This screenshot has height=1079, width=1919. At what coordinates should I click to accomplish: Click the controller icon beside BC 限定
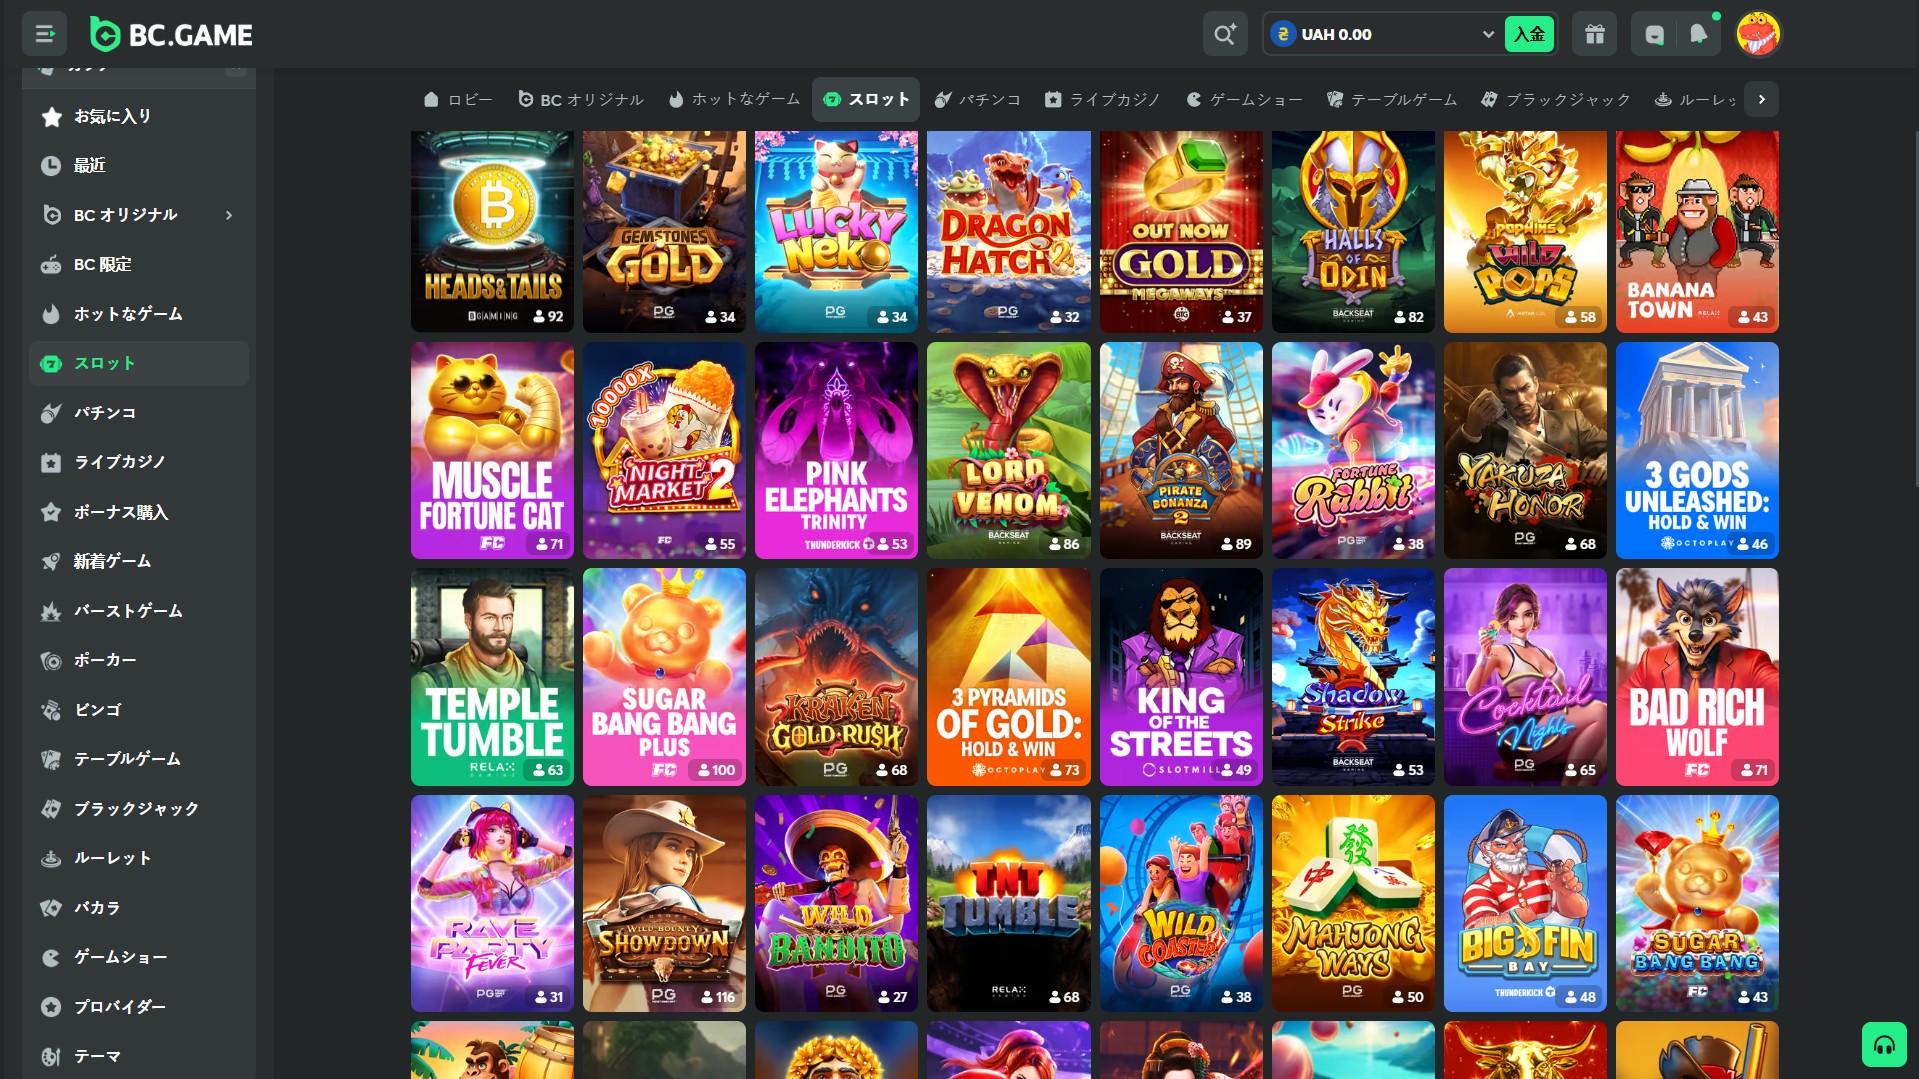click(x=51, y=265)
